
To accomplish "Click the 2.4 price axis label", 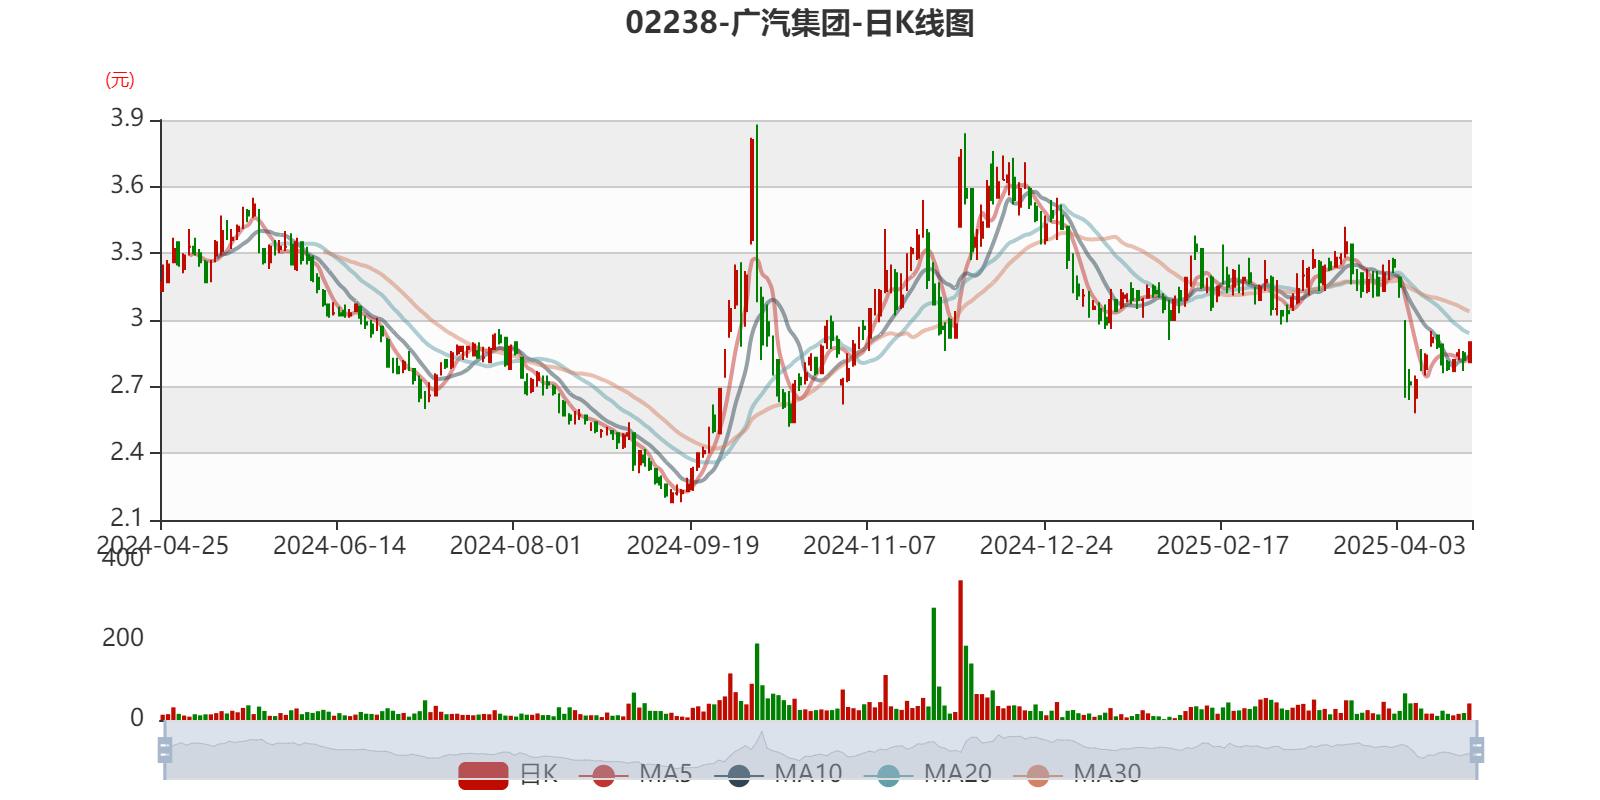I will tap(127, 452).
